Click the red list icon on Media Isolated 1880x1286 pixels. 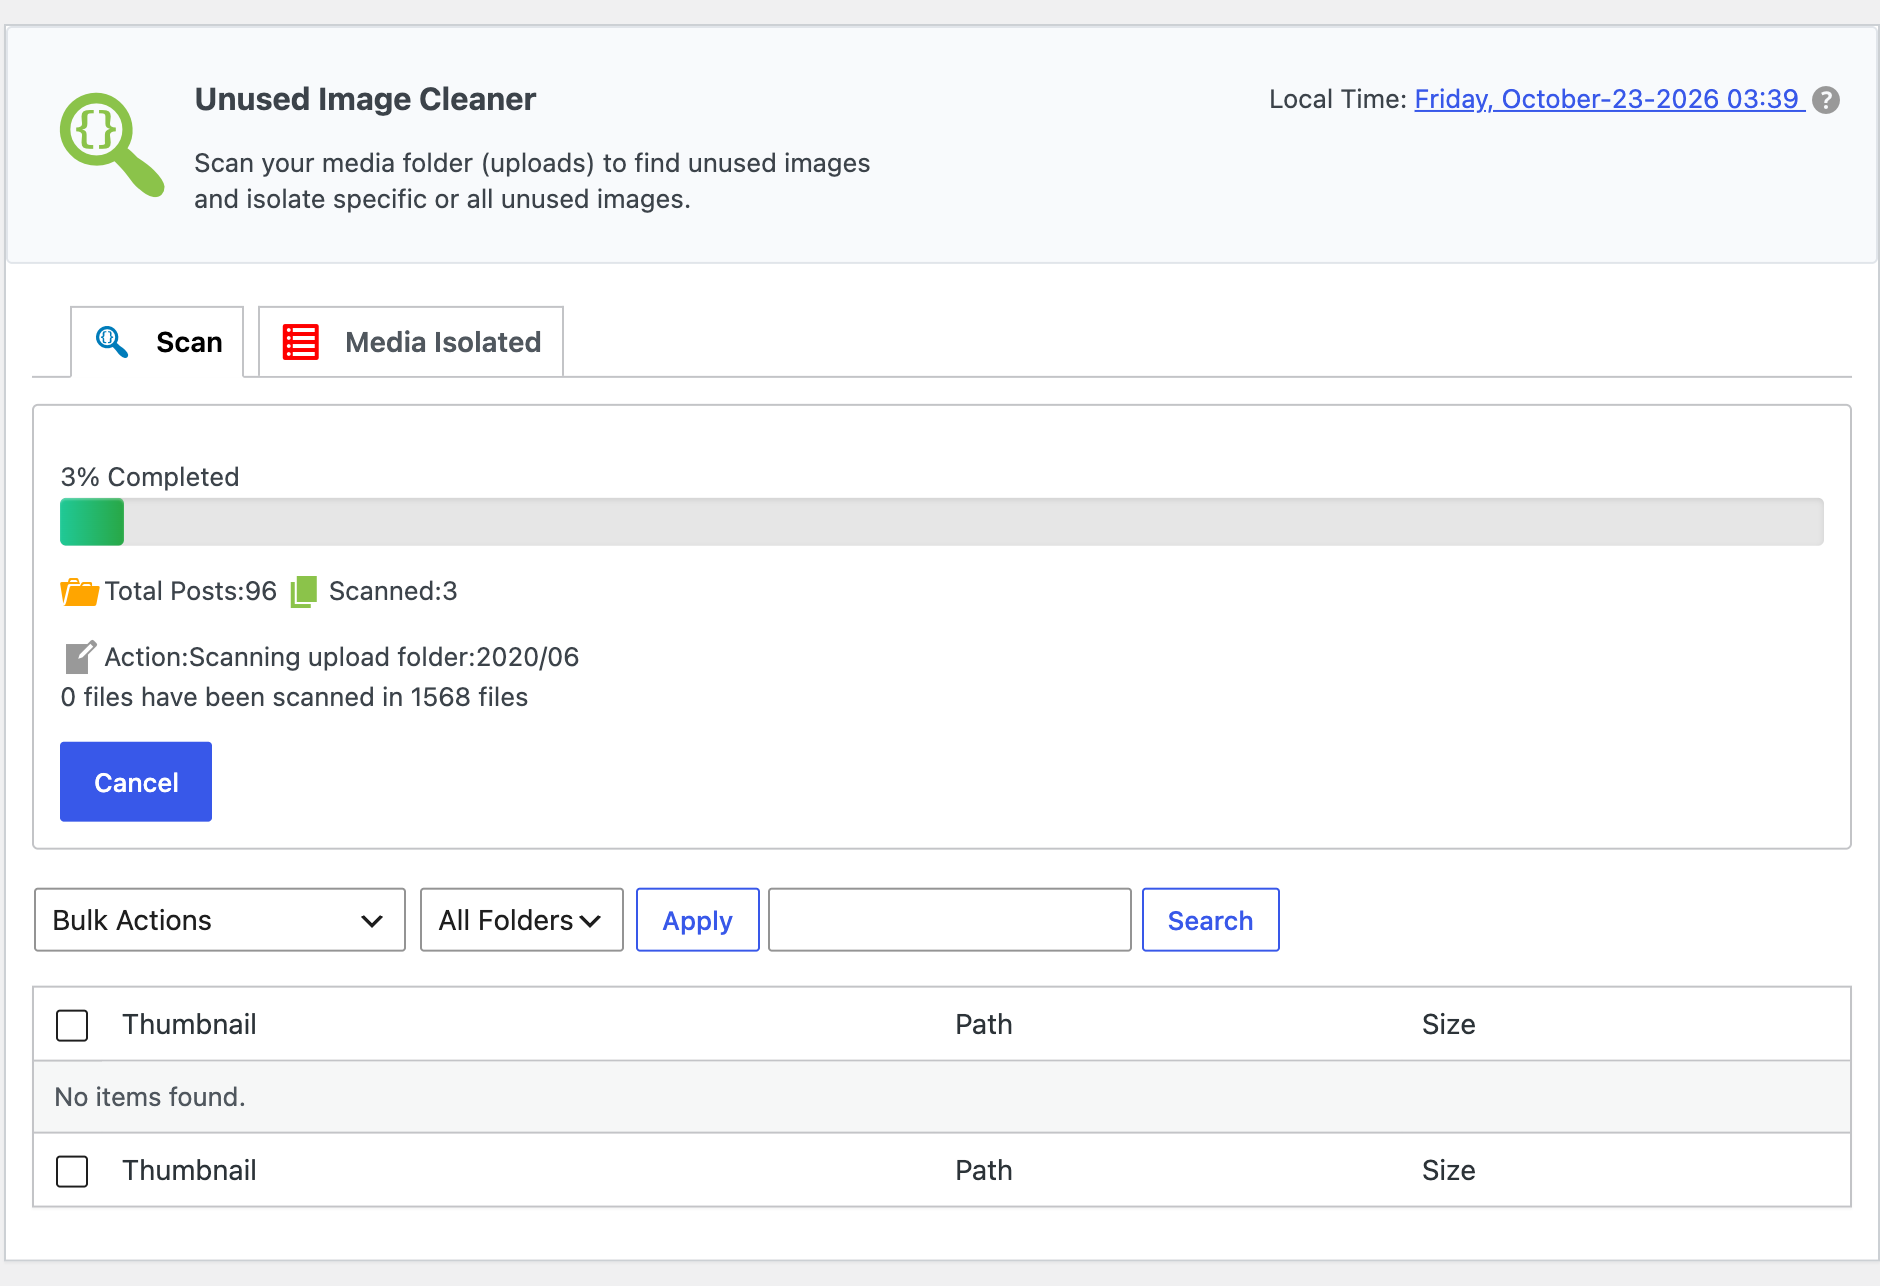click(300, 342)
